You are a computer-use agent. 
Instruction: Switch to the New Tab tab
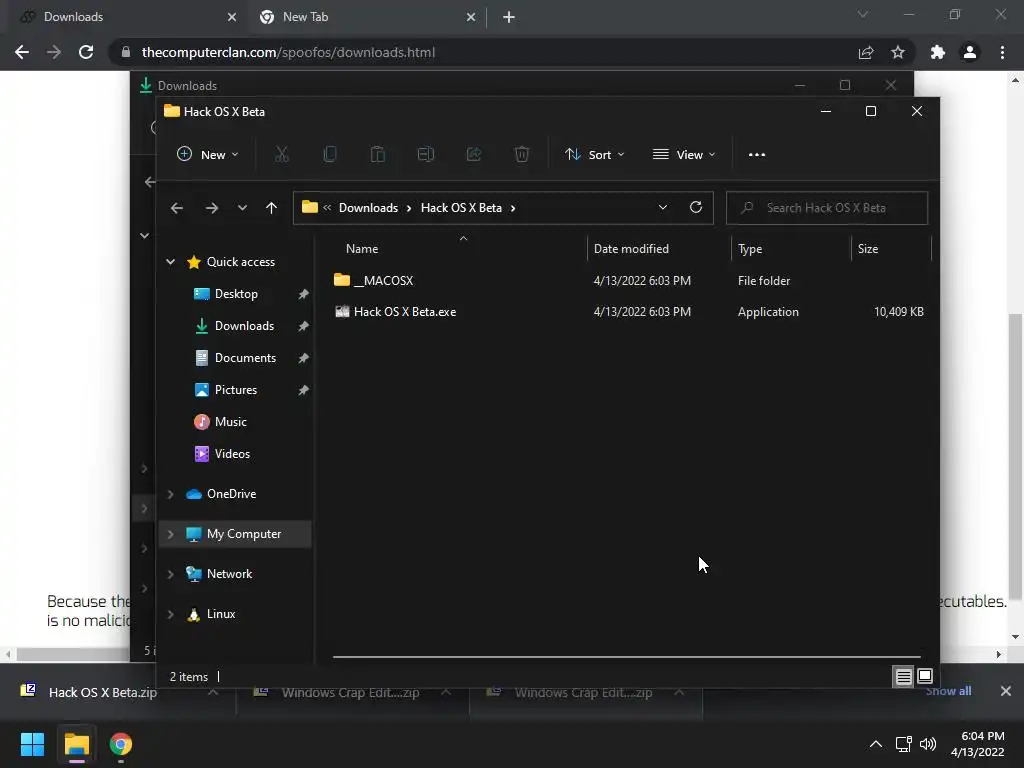coord(366,17)
